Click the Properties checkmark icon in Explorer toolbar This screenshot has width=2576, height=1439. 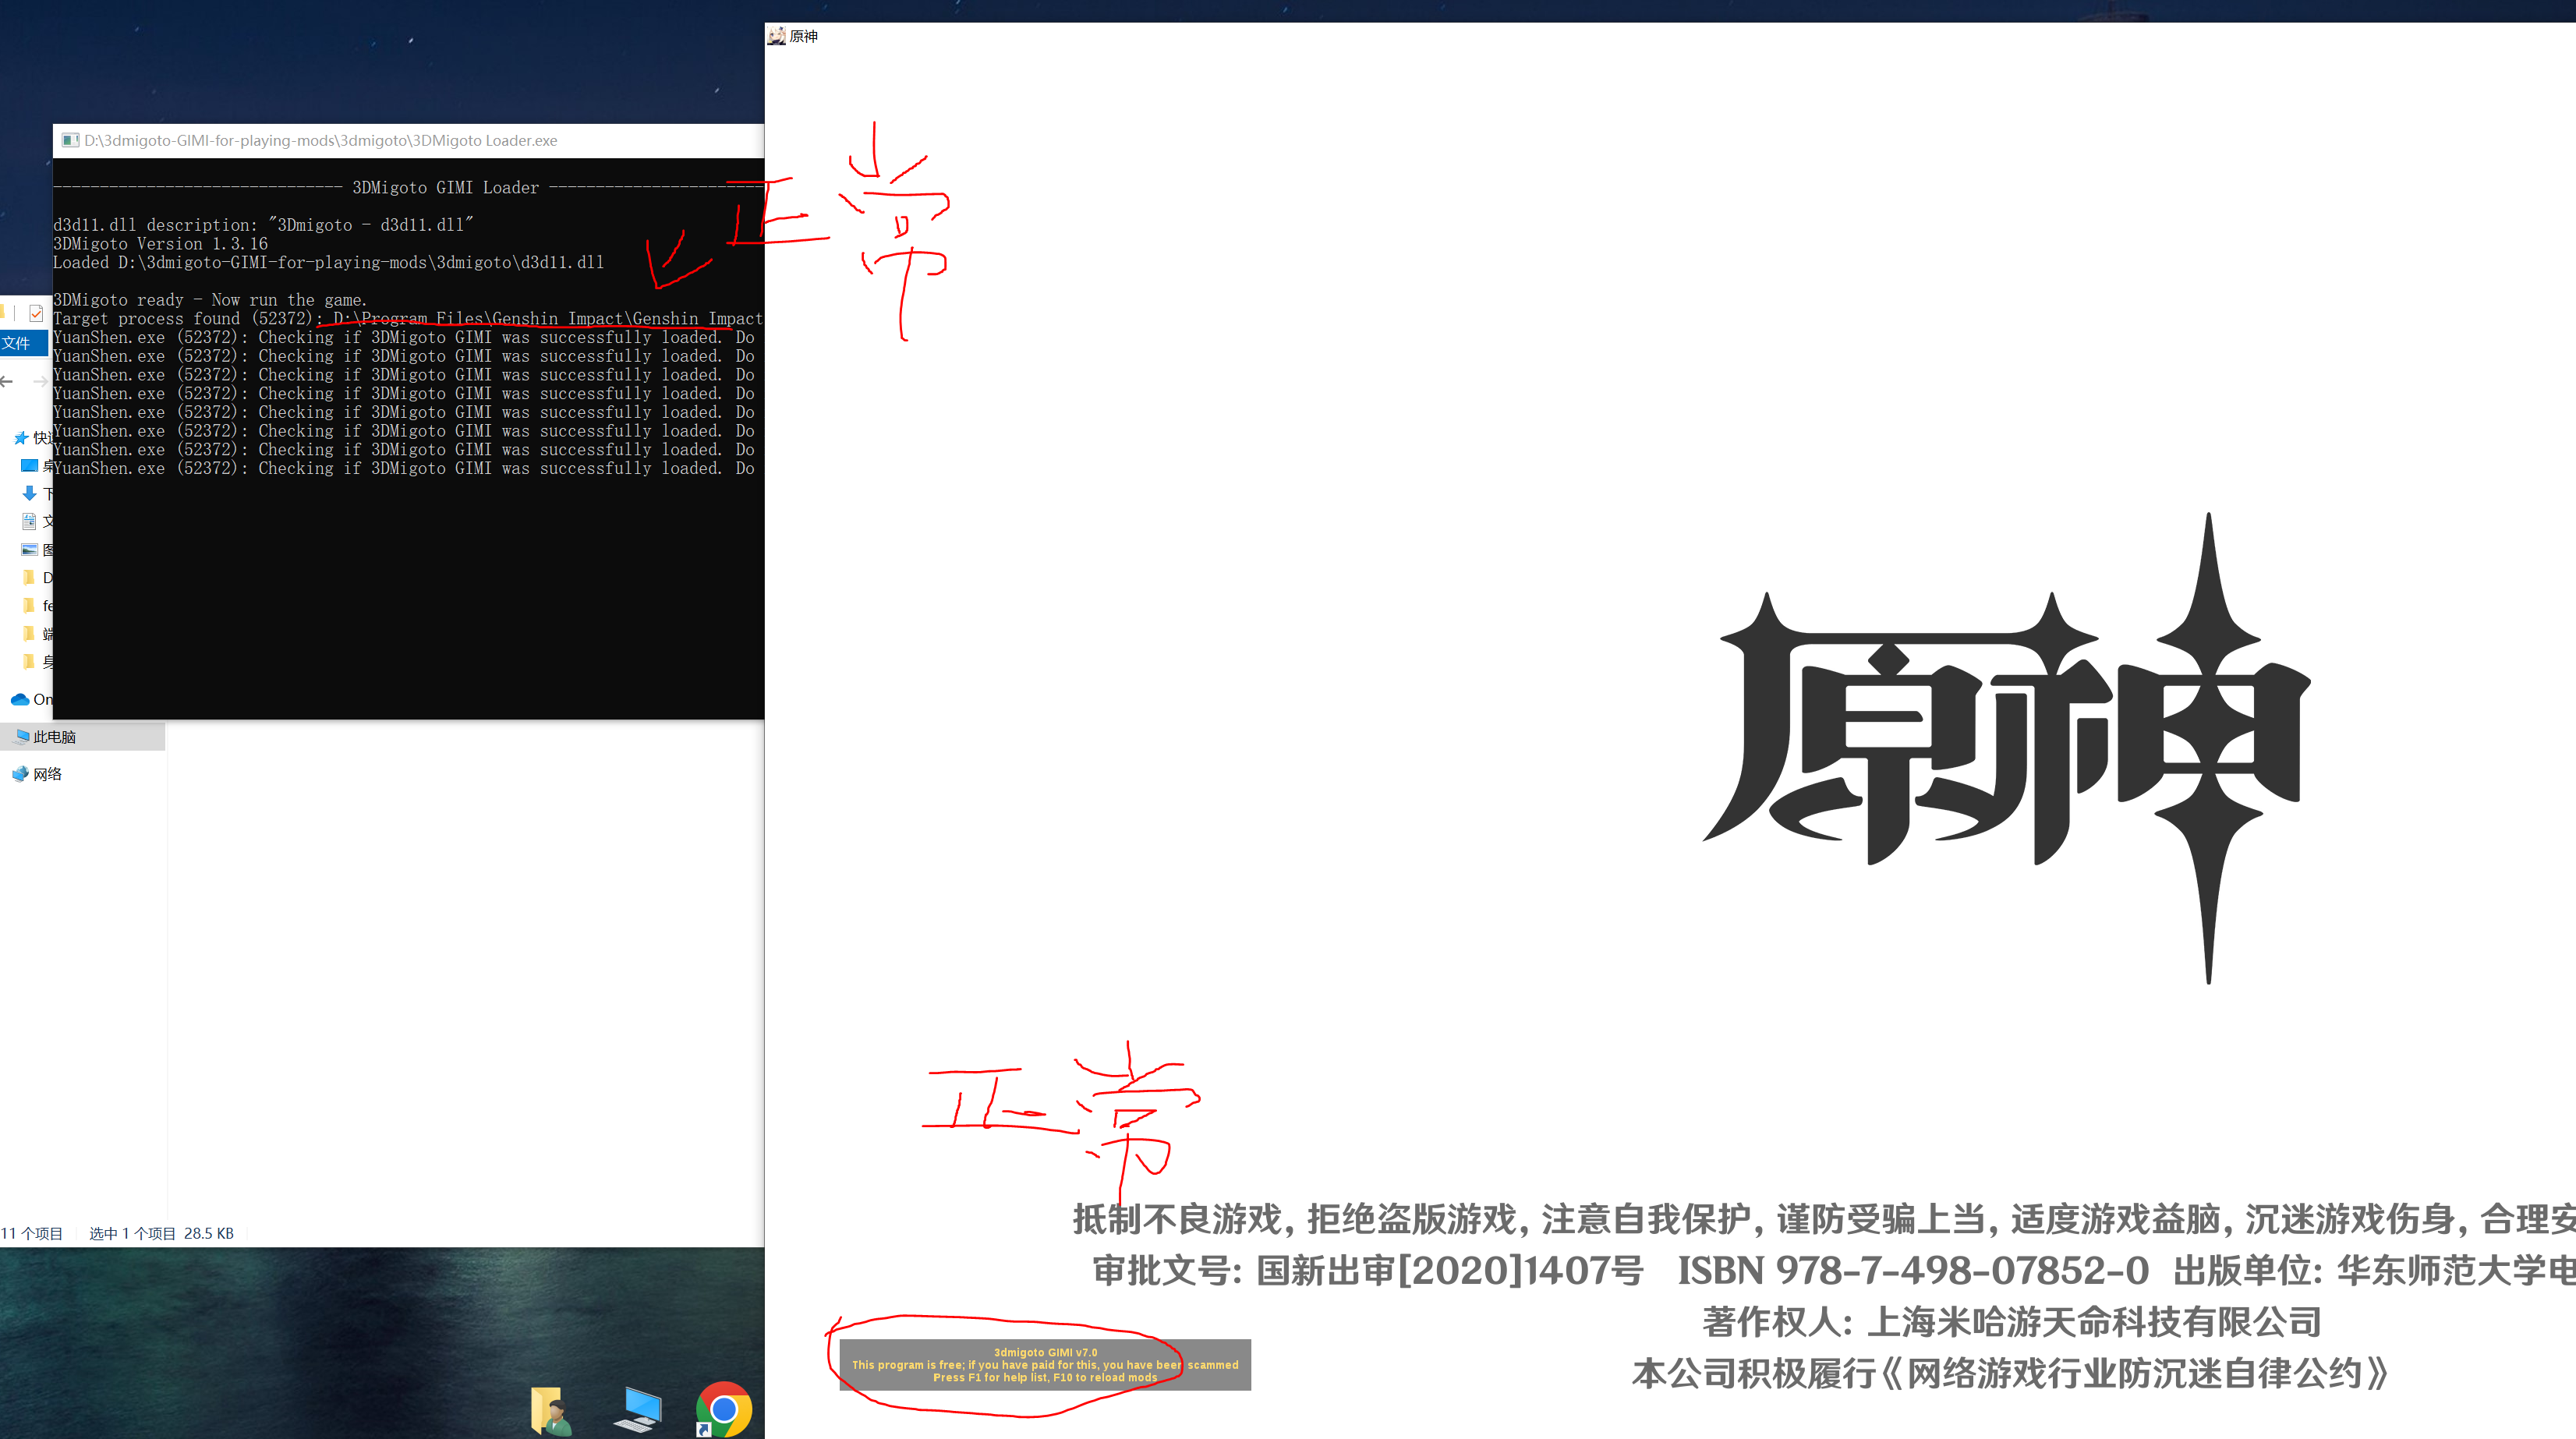tap(36, 313)
